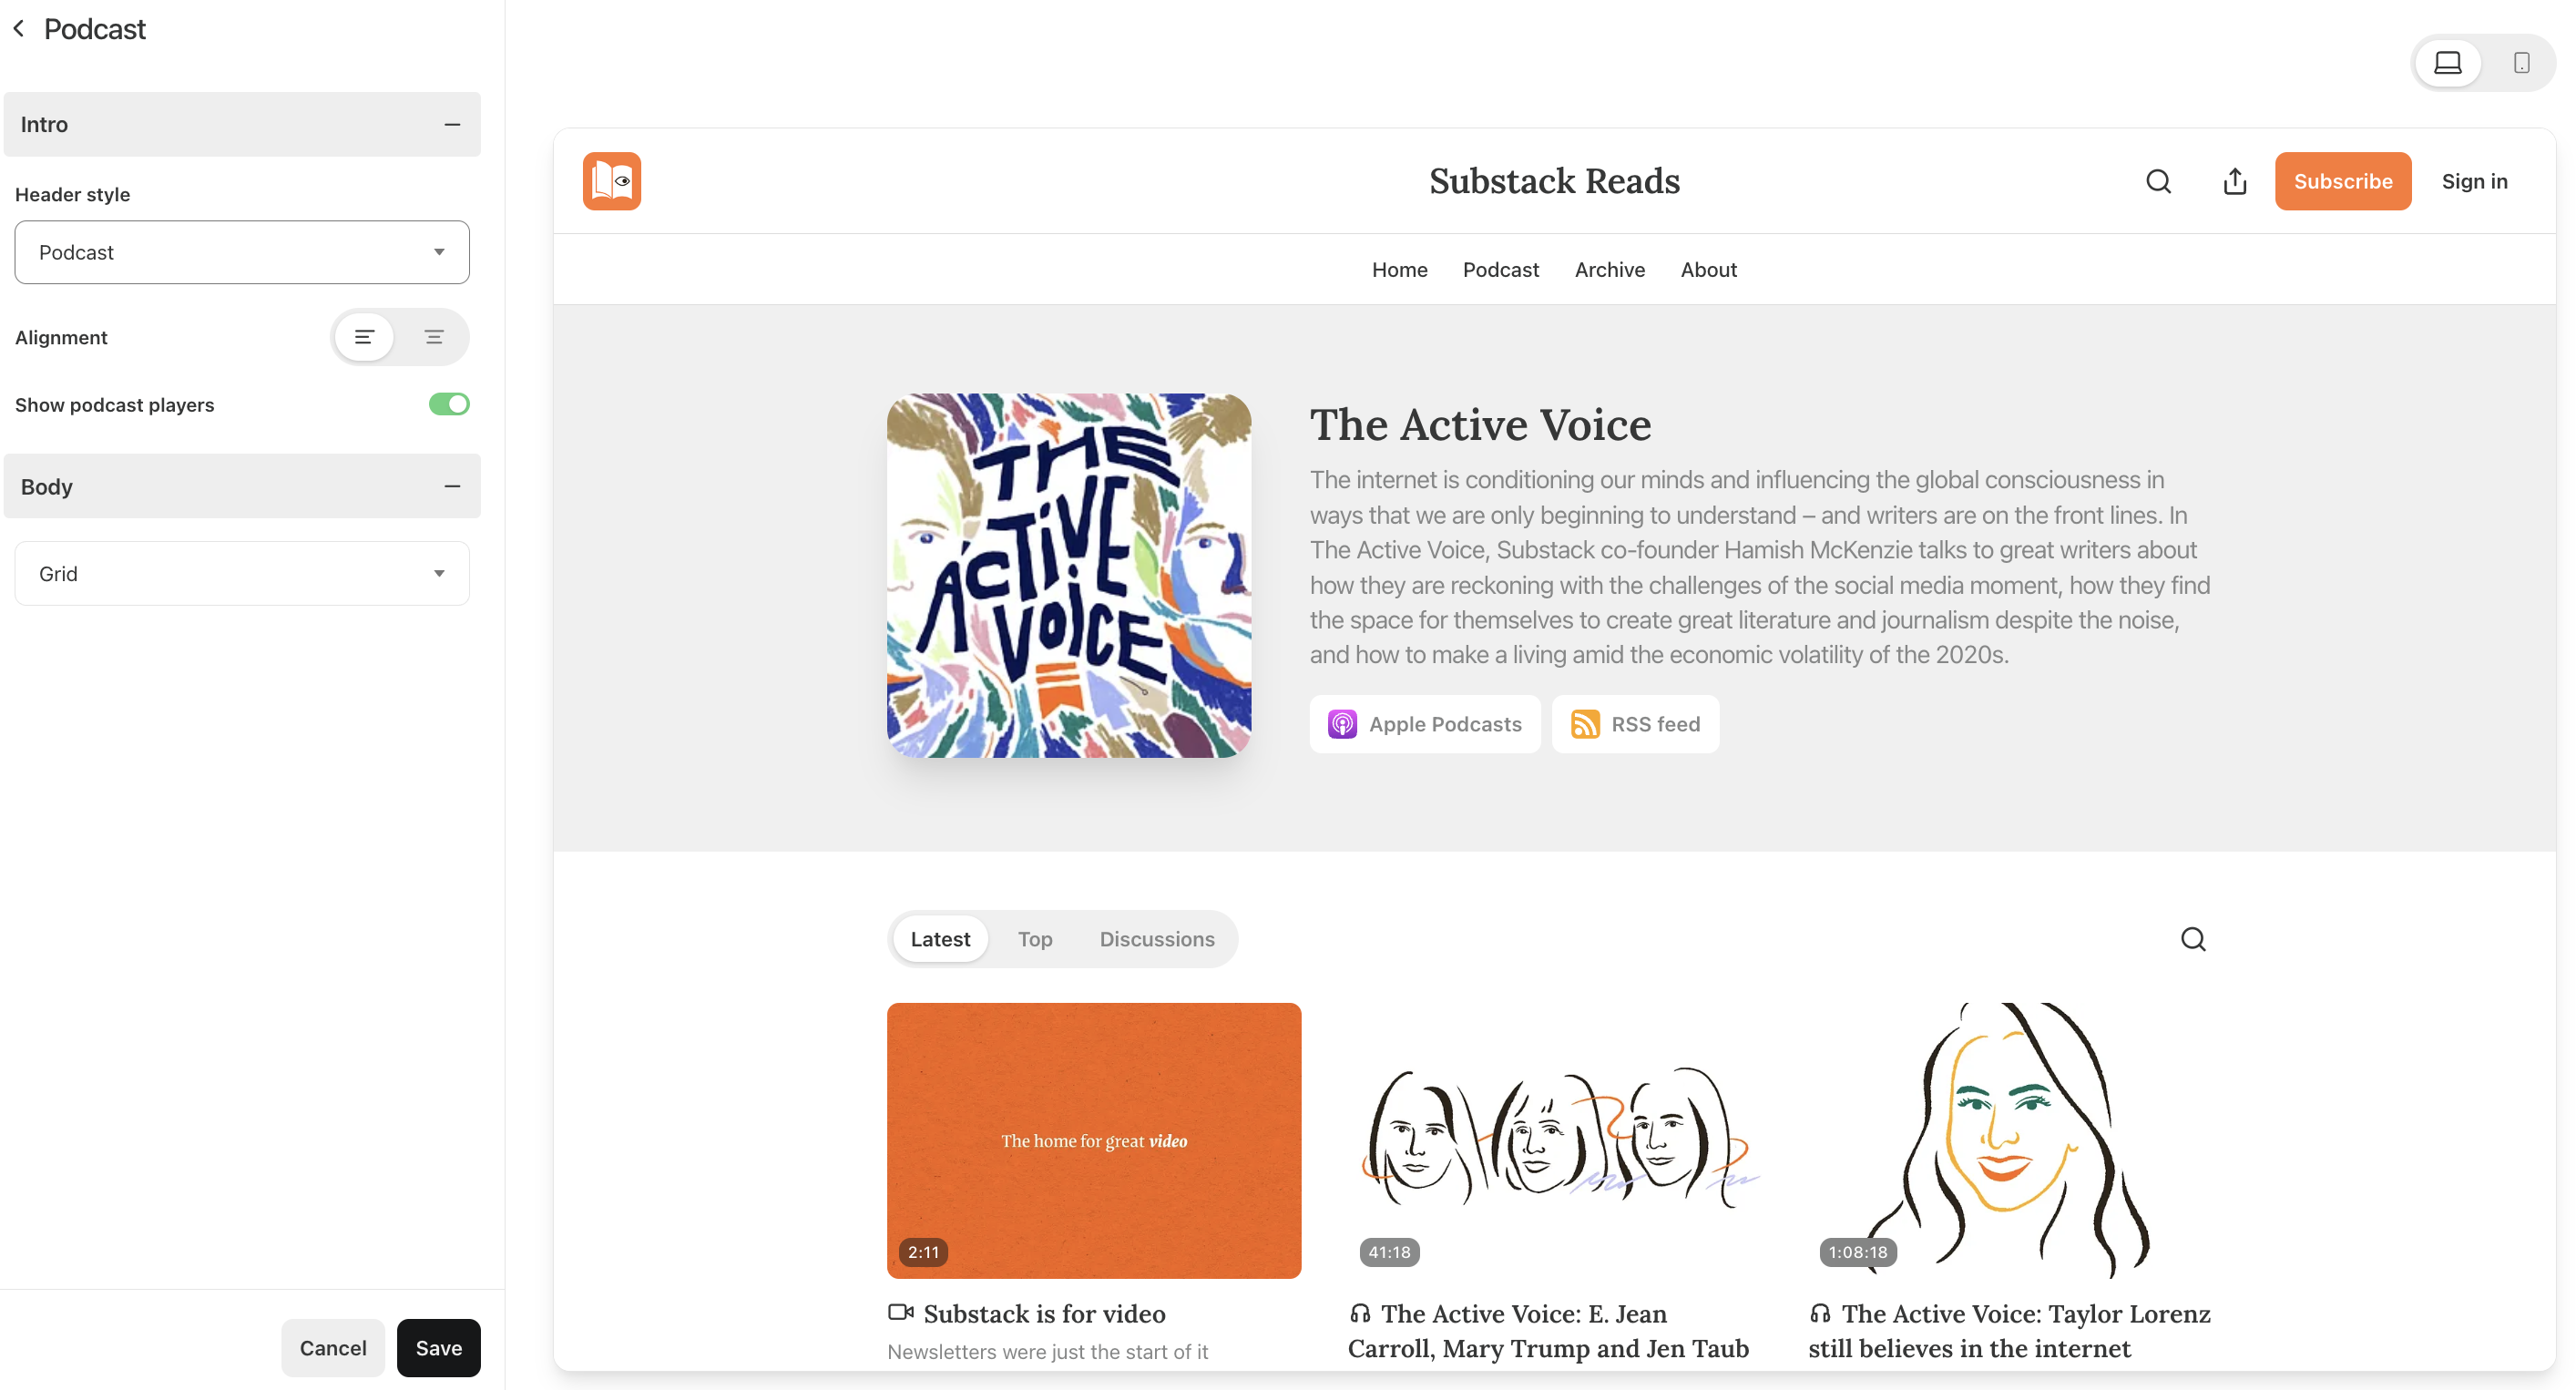Select the Latest tab in posts
The height and width of the screenshot is (1390, 2576).
(x=940, y=938)
